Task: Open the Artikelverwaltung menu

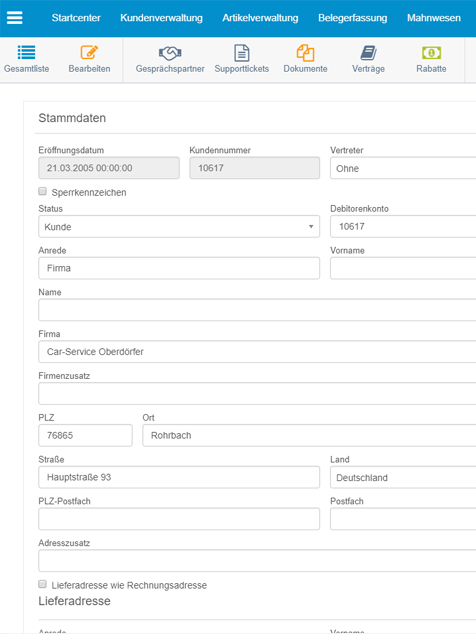Action: pos(260,18)
